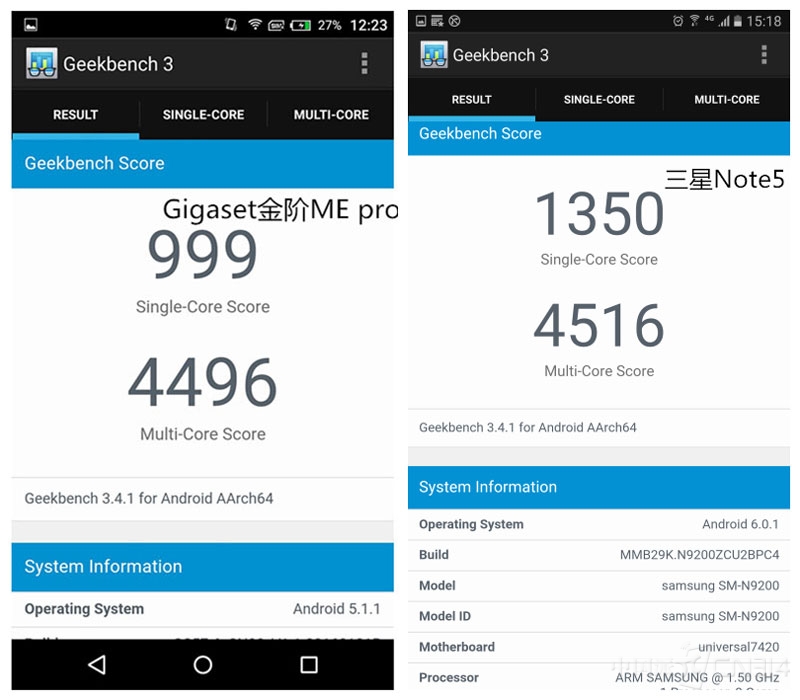Image resolution: width=800 pixels, height=700 pixels.
Task: Tap screenshot notification icon on left status bar
Action: tap(31, 24)
